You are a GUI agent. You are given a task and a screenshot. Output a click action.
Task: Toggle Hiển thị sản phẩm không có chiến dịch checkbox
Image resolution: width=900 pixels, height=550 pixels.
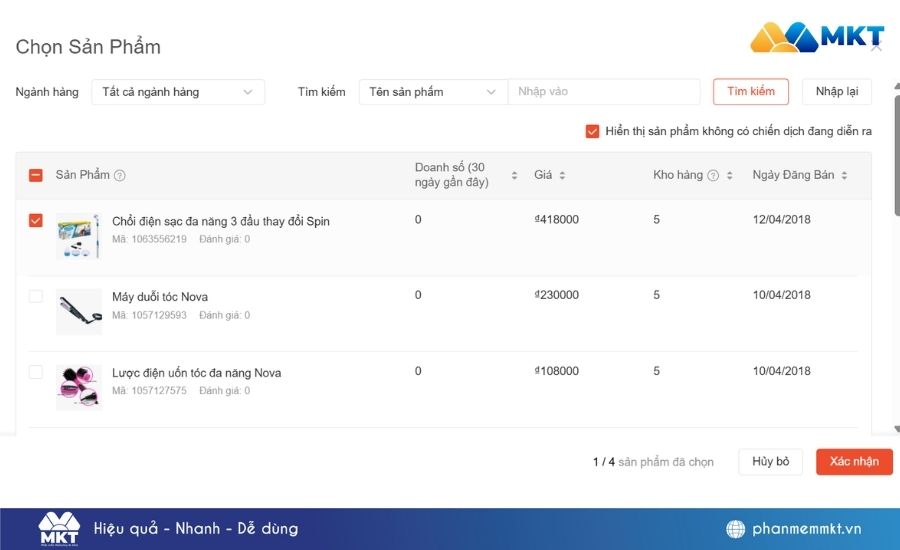click(592, 131)
